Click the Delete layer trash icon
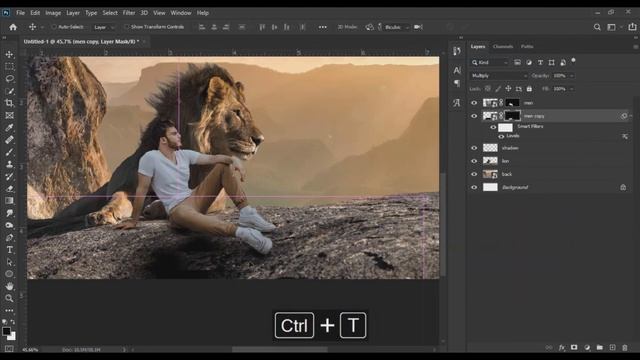This screenshot has width=640, height=360. (x=625, y=347)
